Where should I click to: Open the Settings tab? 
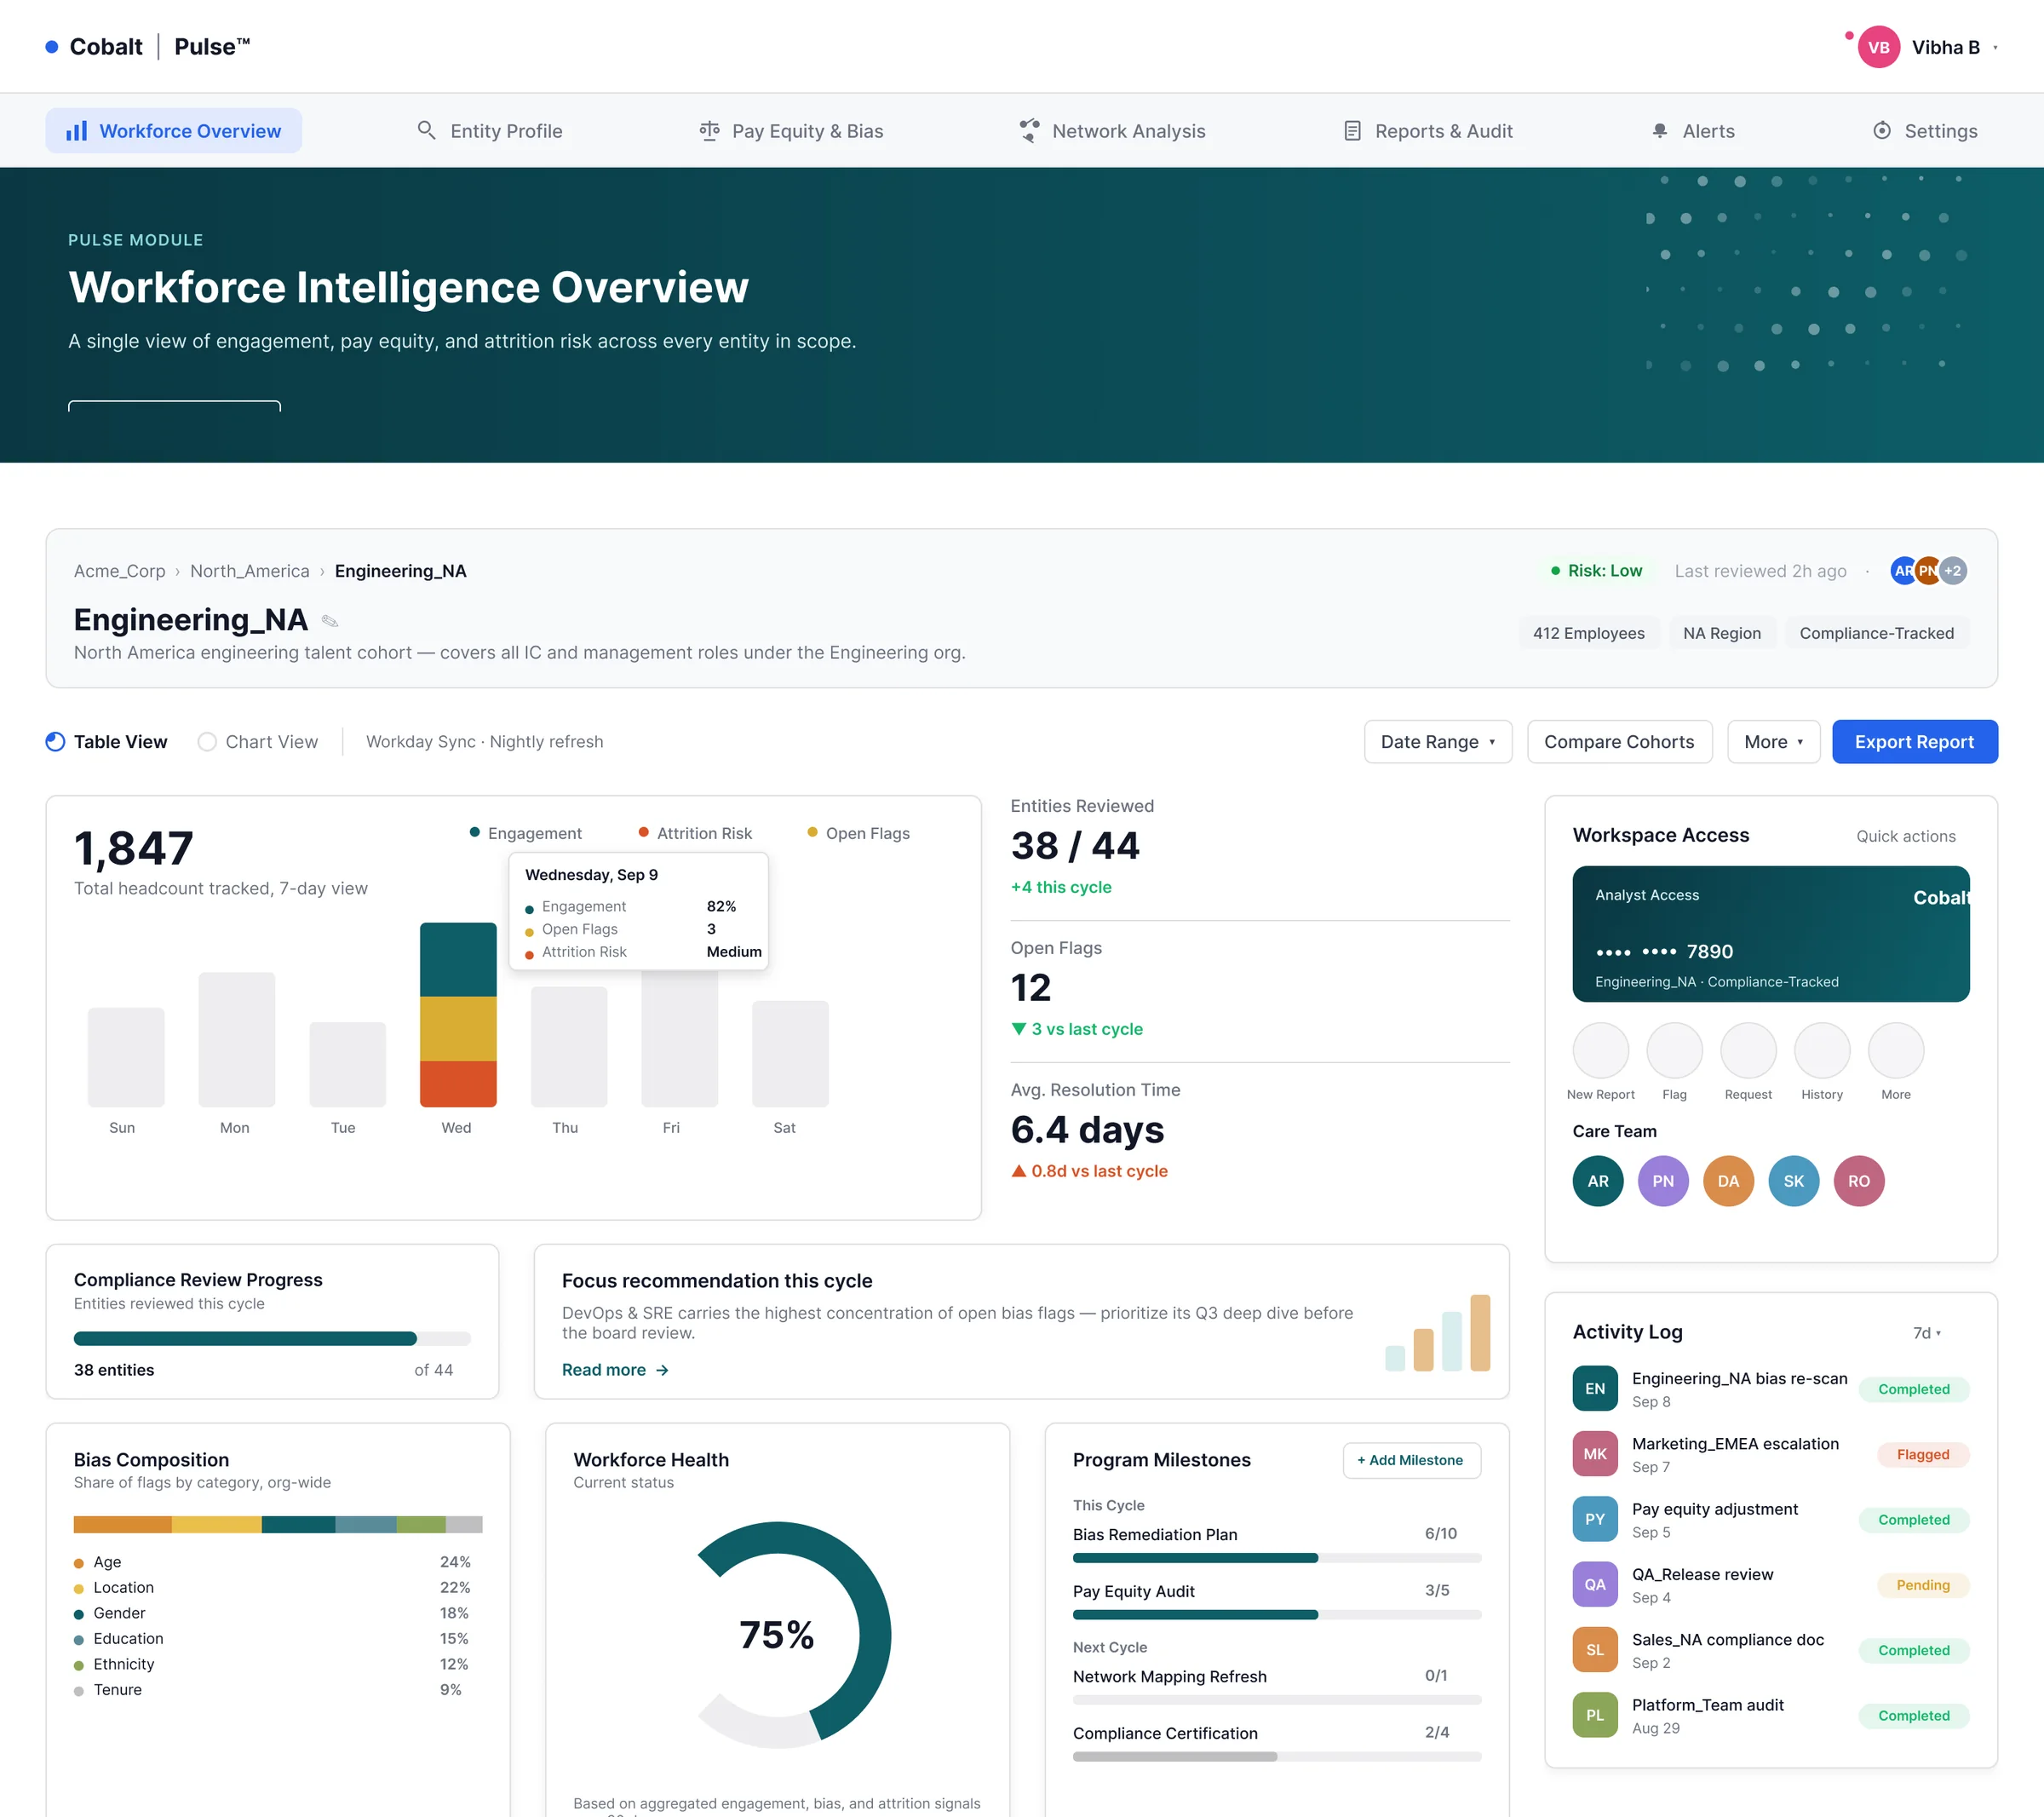pyautogui.click(x=1924, y=131)
